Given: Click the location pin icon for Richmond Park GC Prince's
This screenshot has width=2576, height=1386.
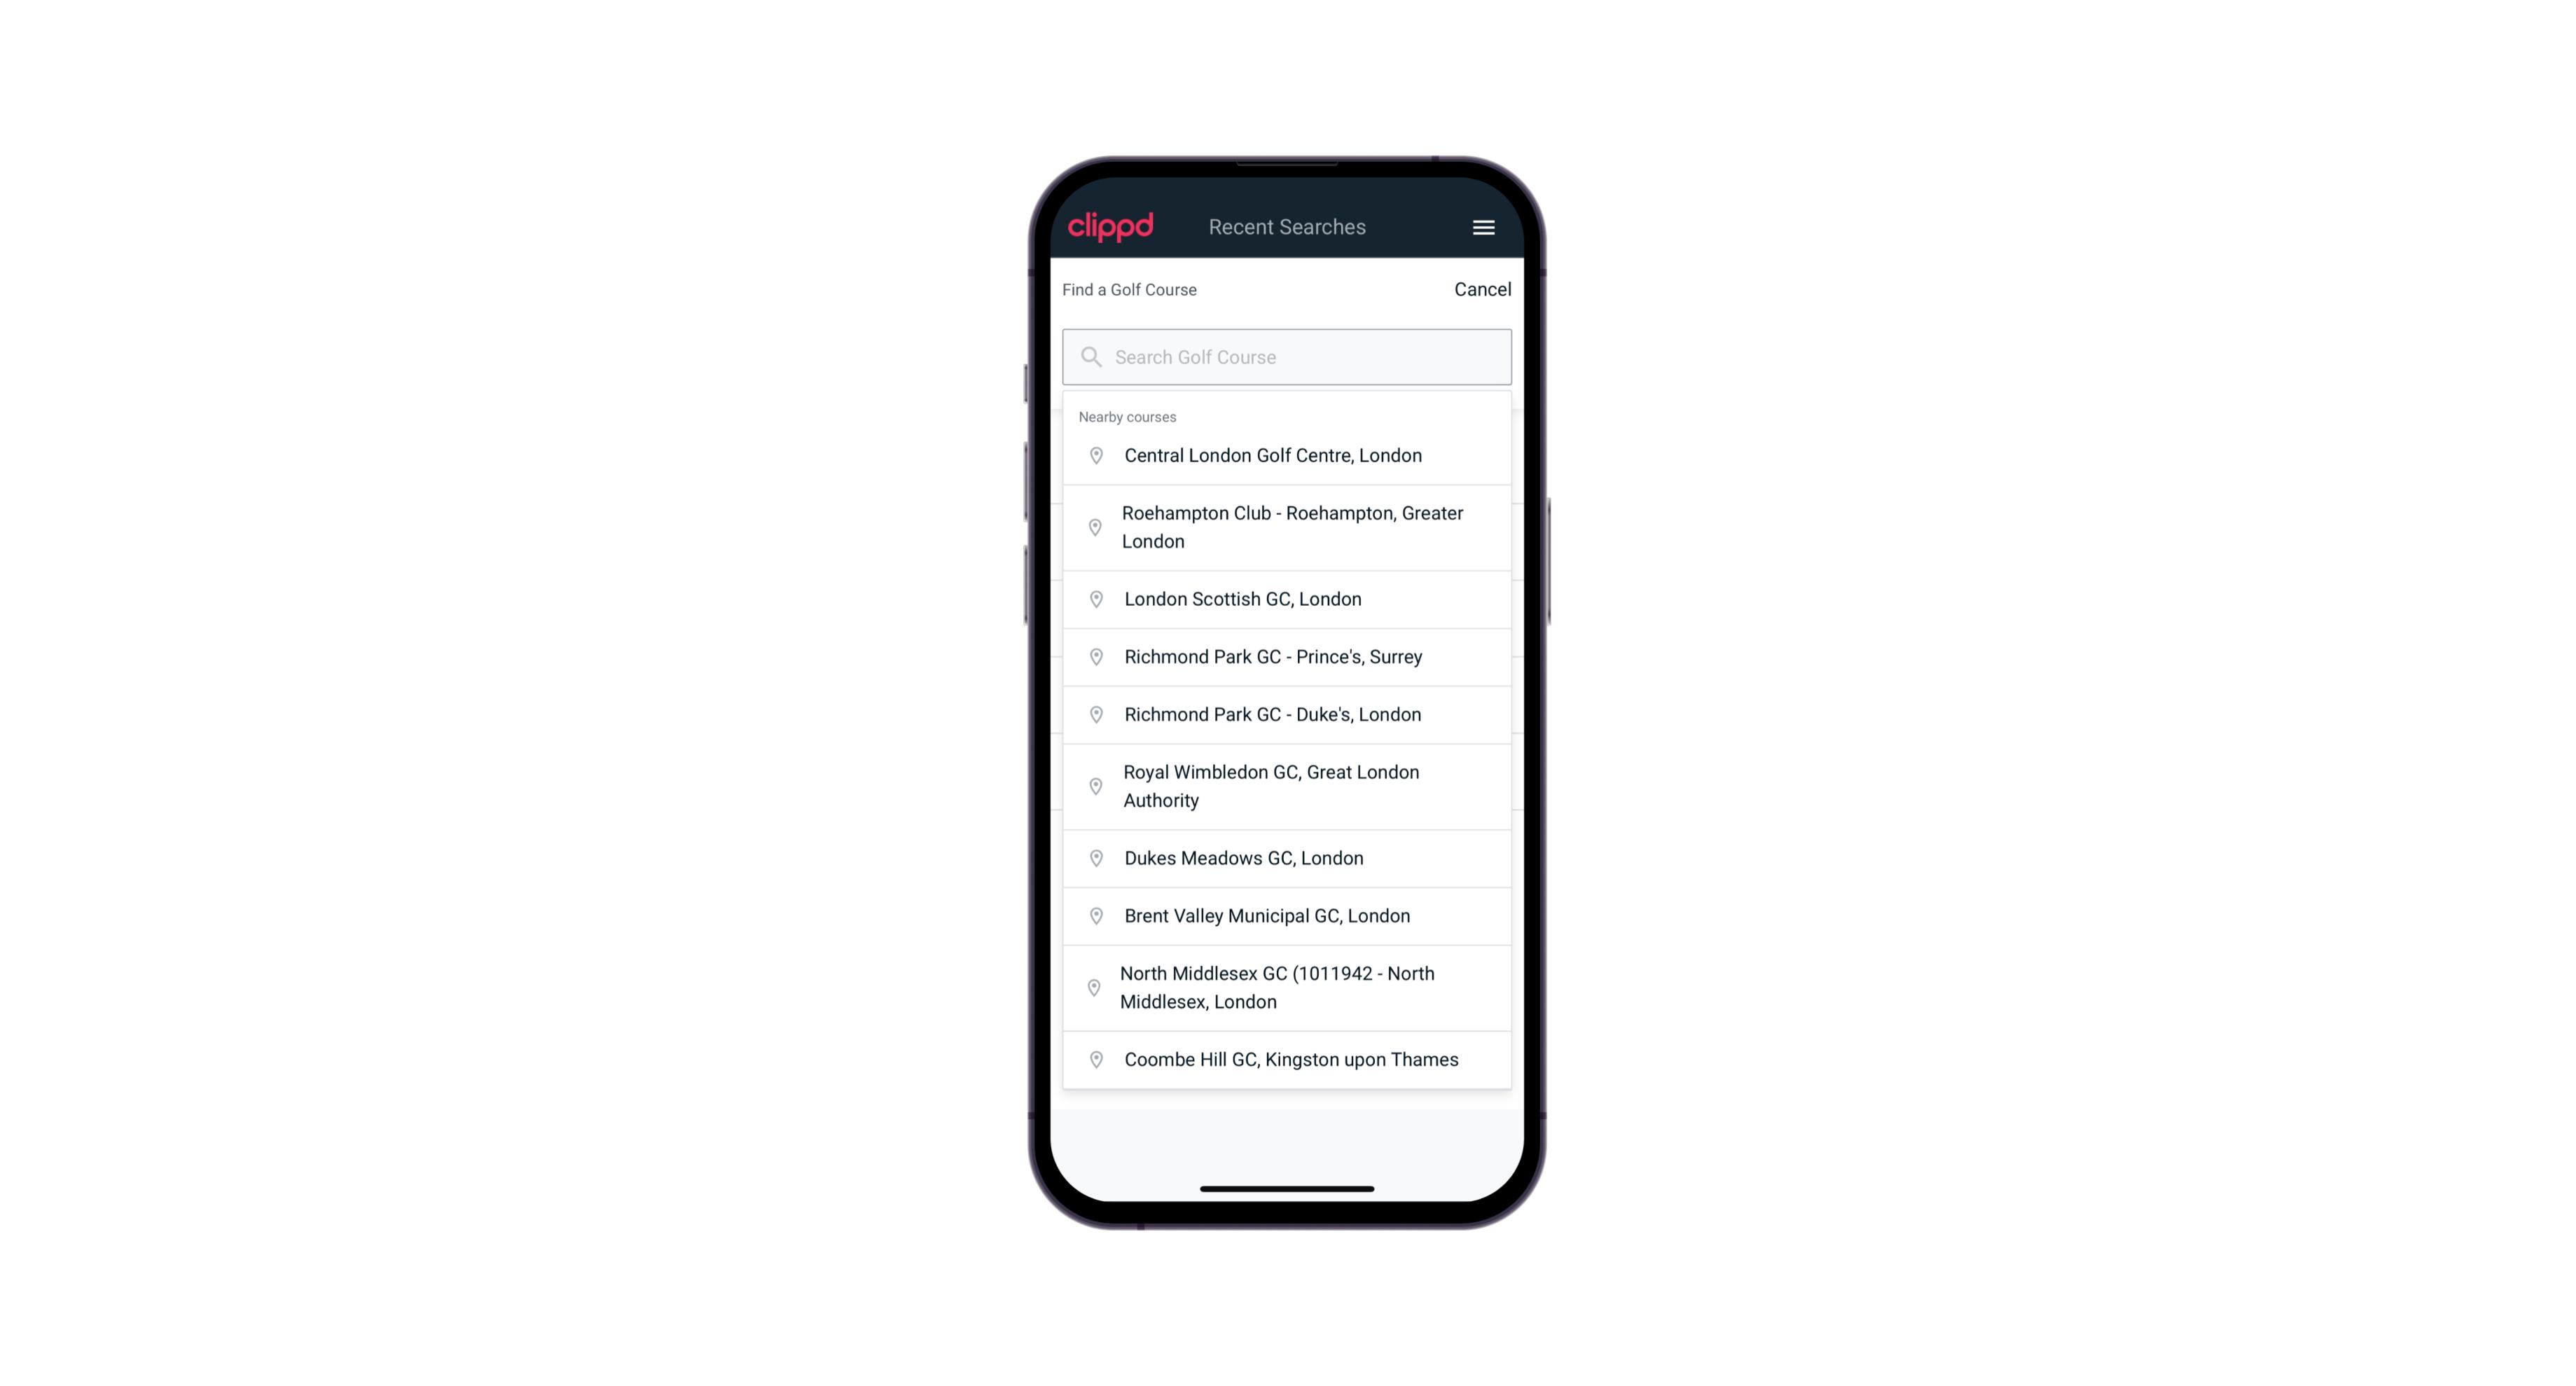Looking at the screenshot, I should coord(1097,656).
